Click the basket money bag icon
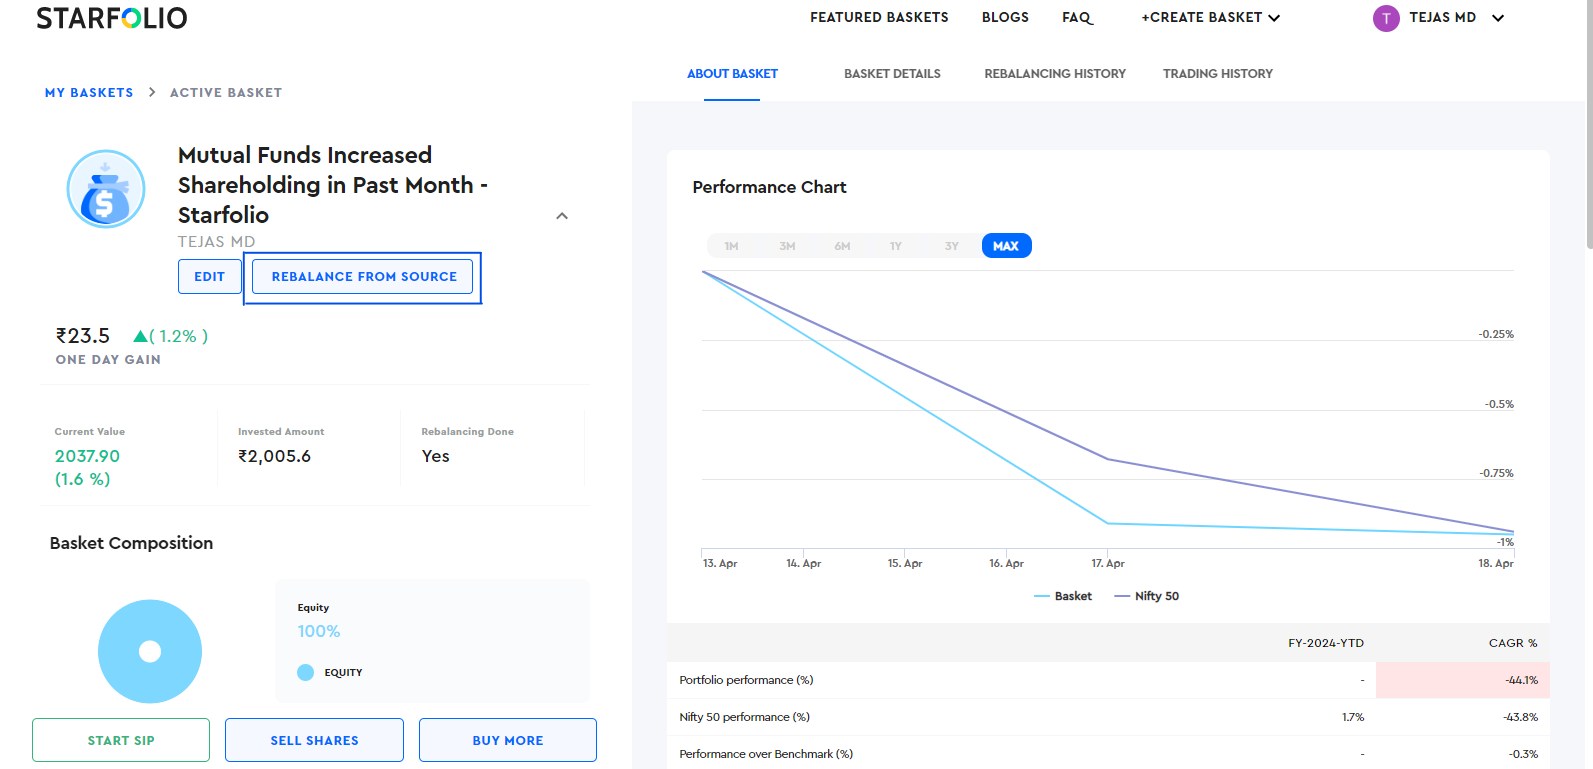Screen dimensions: 1593x769 pos(106,189)
